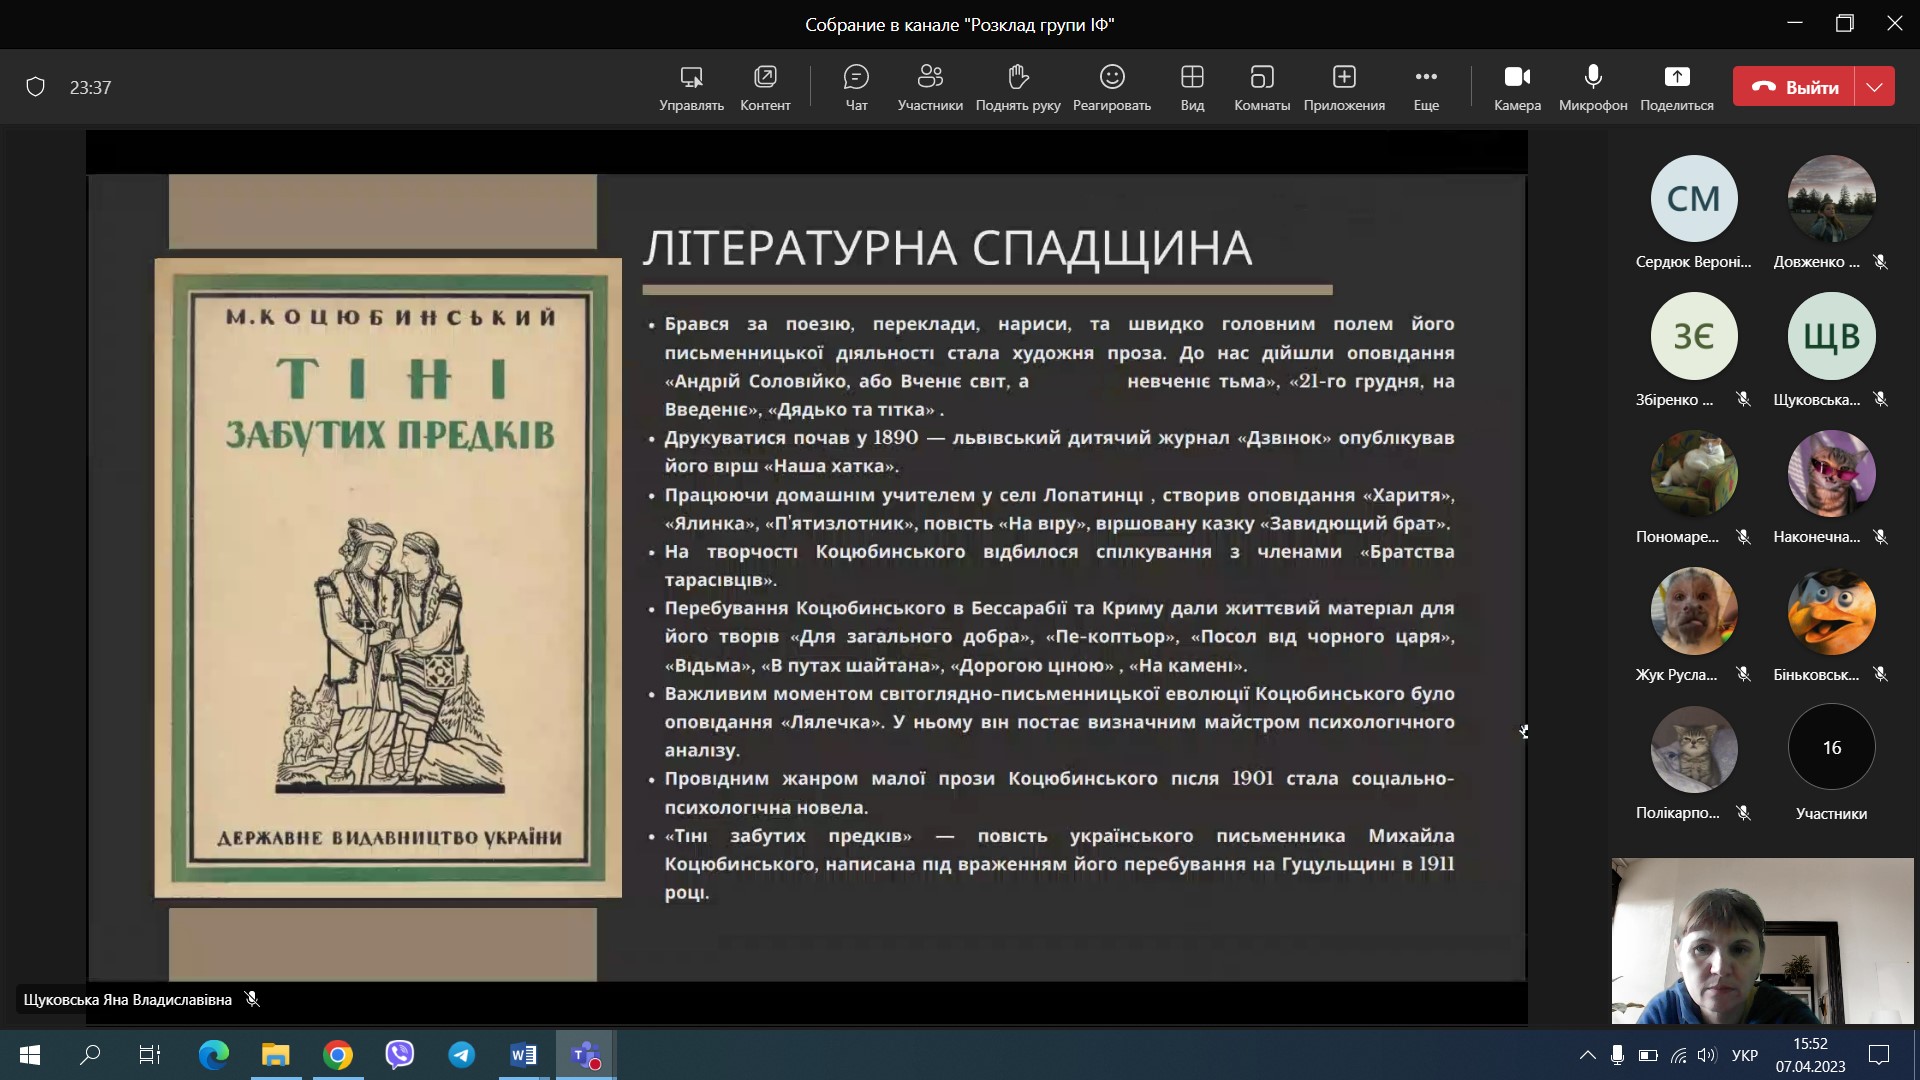
Task: Show taskbar hidden icons chevron
Action: click(1587, 1055)
